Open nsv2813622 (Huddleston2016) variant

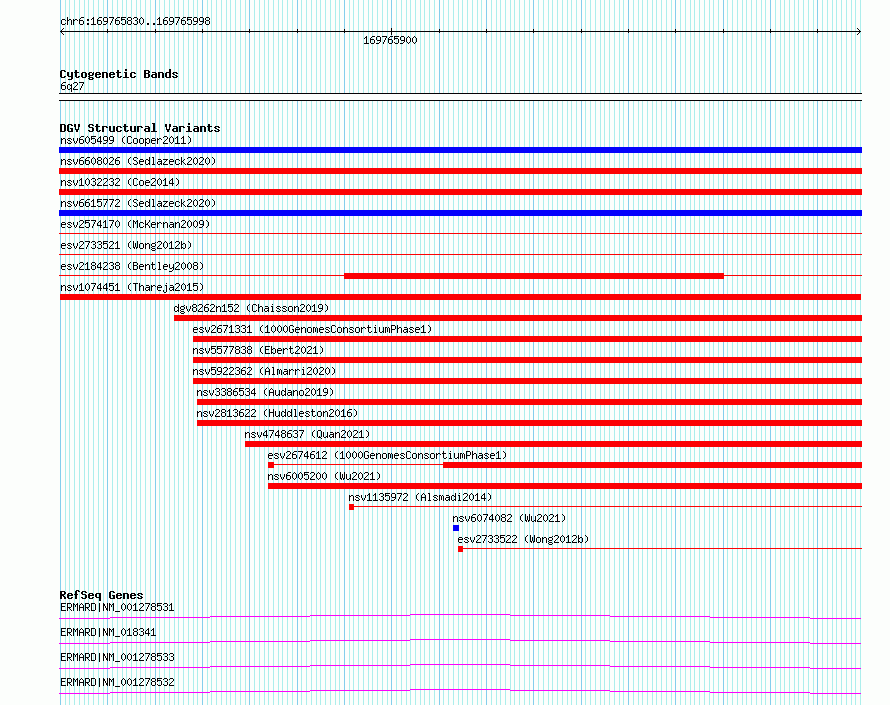[x=277, y=413]
